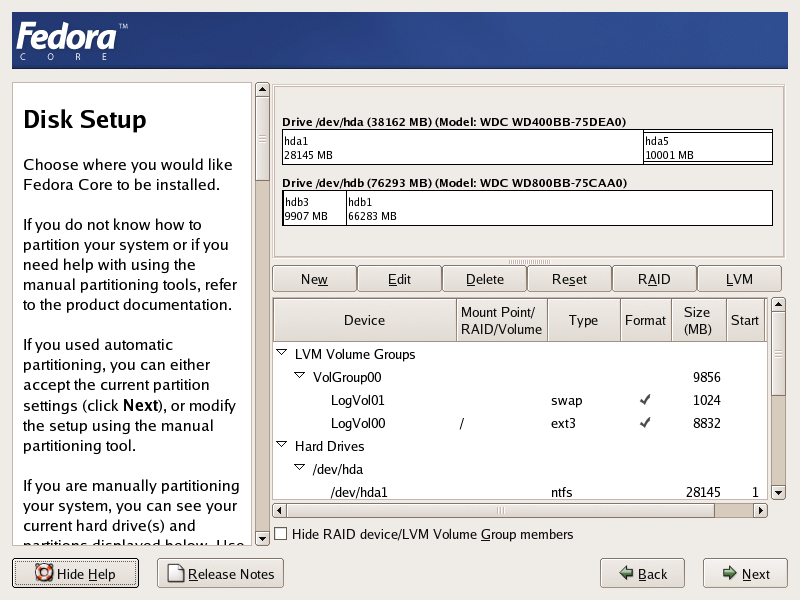Click the horizontal scrollbar left arrow
The height and width of the screenshot is (600, 800).
[x=279, y=510]
